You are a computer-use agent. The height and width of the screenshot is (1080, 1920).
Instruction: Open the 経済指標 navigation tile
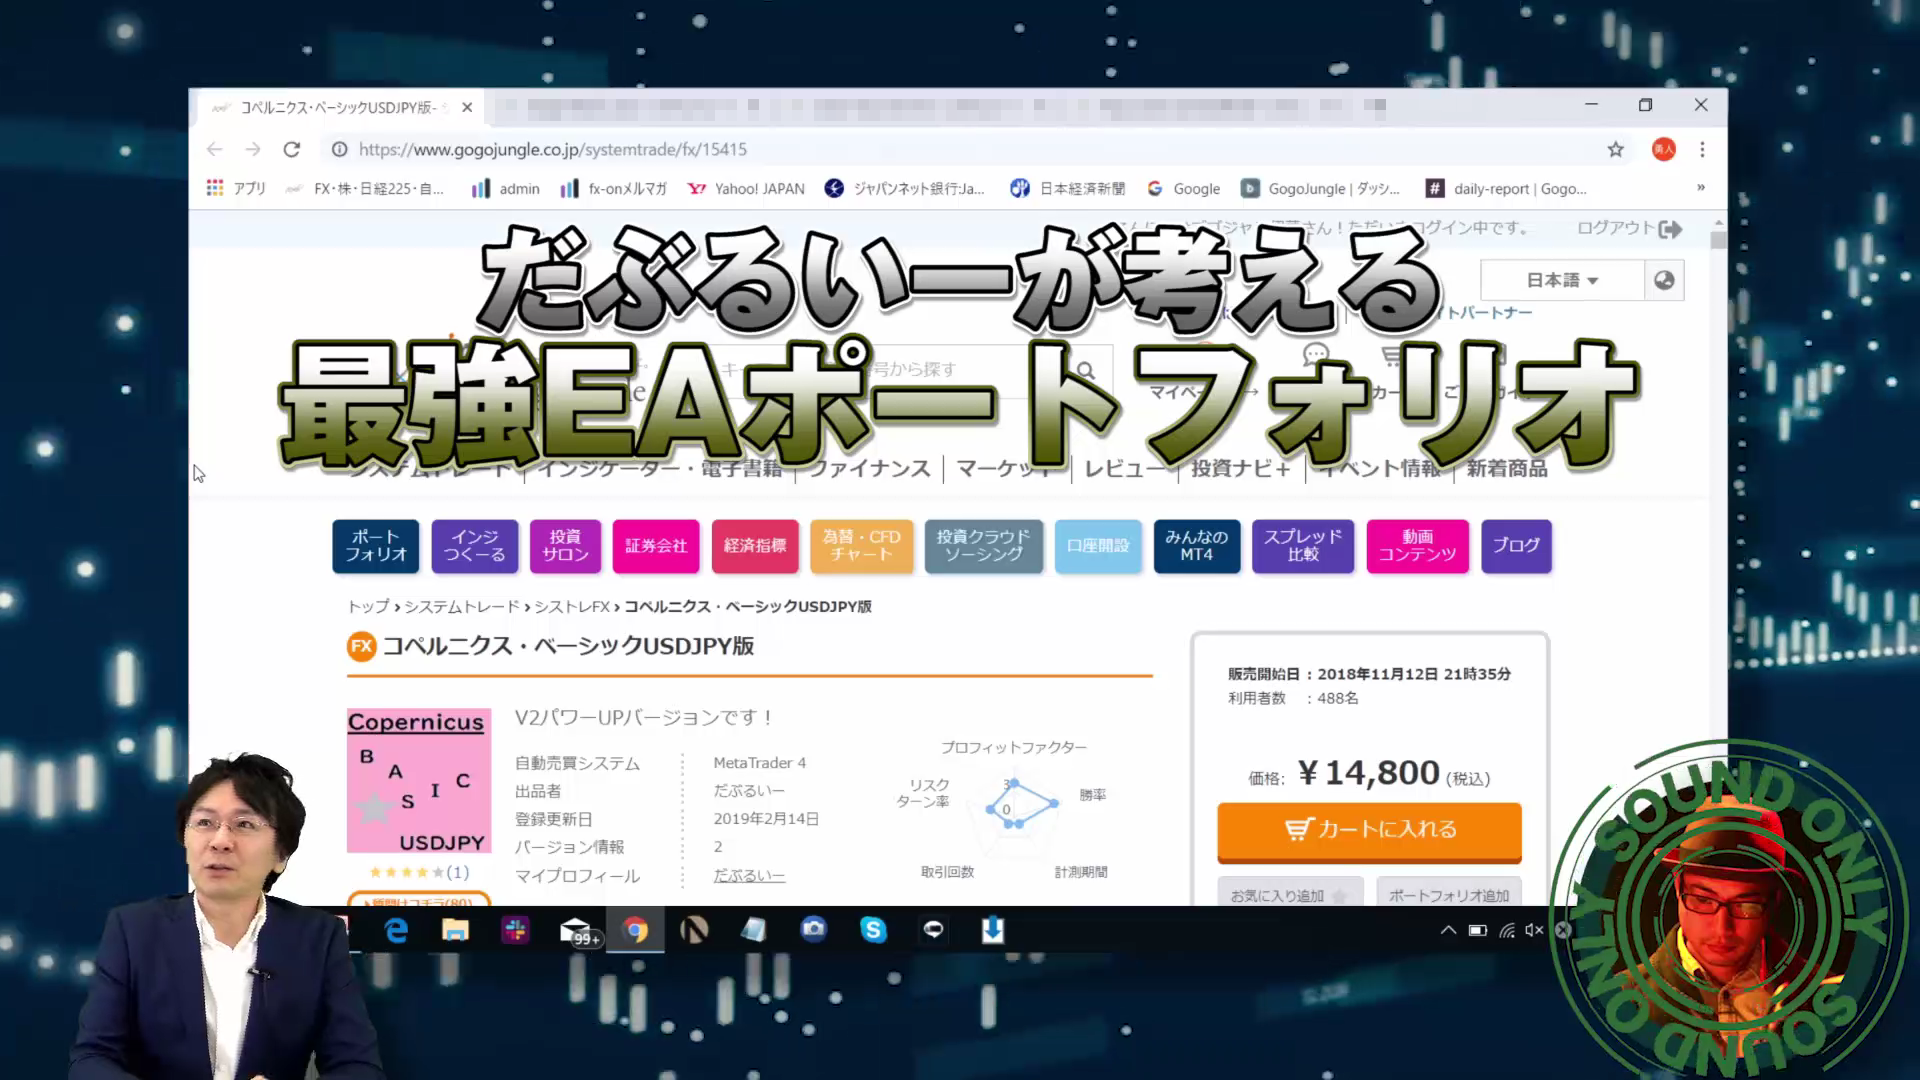point(755,546)
